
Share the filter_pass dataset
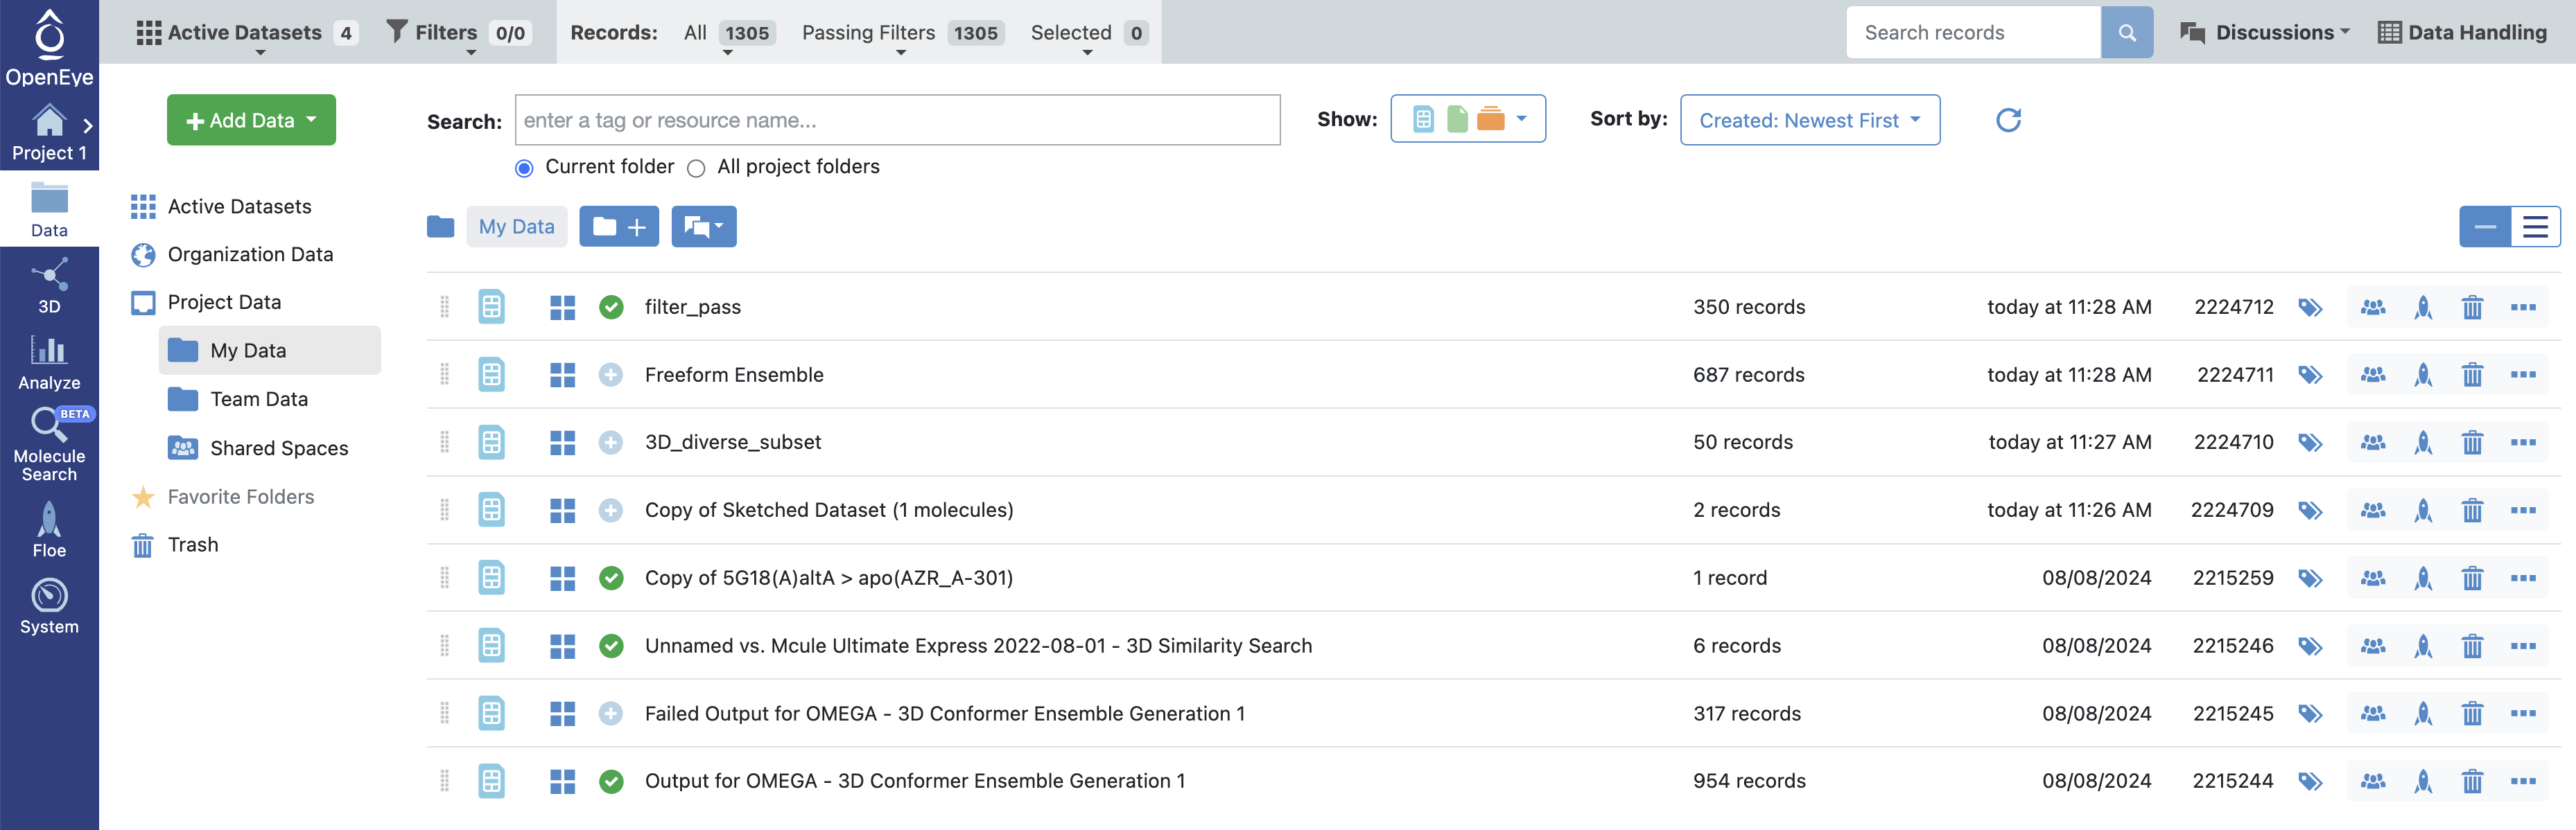point(2372,307)
